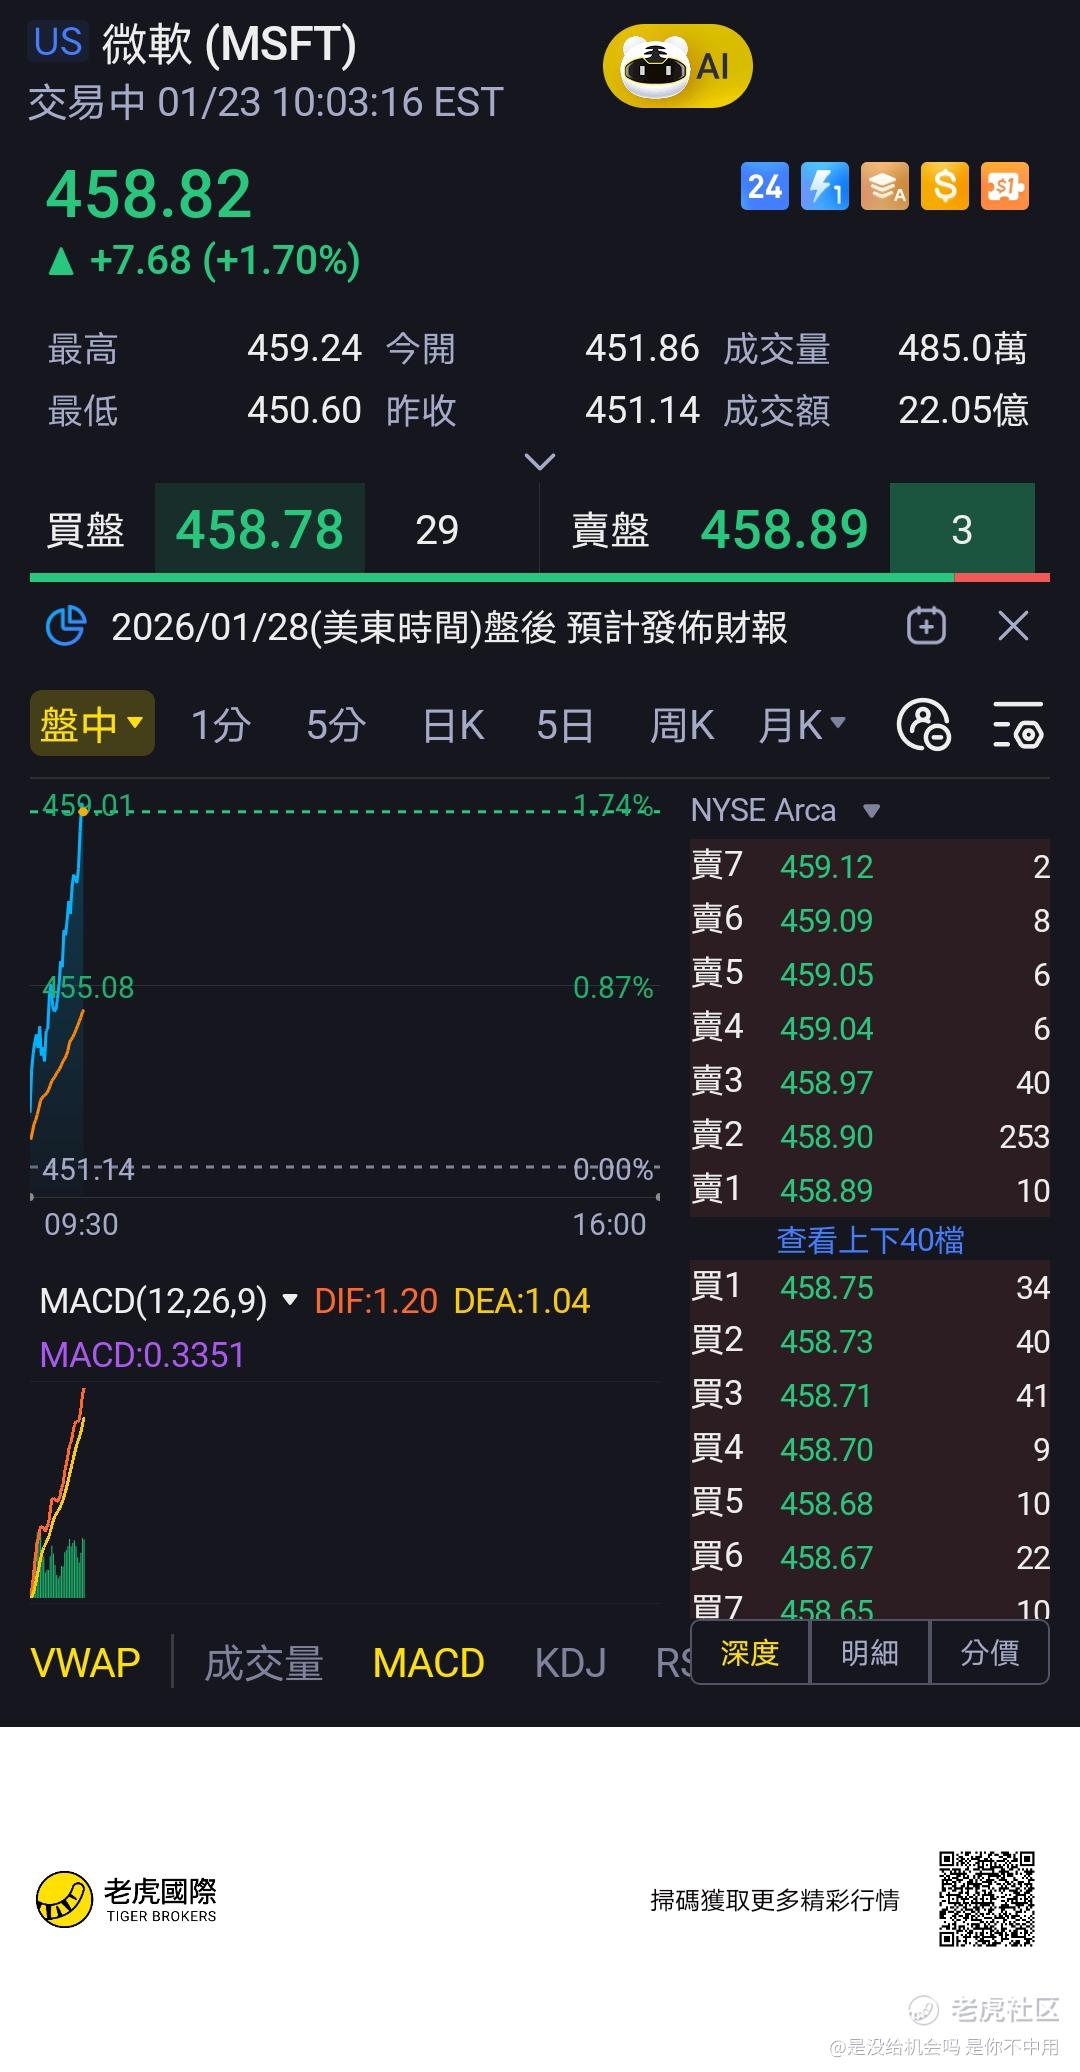Select 賣6 row at 459.09

[870, 920]
